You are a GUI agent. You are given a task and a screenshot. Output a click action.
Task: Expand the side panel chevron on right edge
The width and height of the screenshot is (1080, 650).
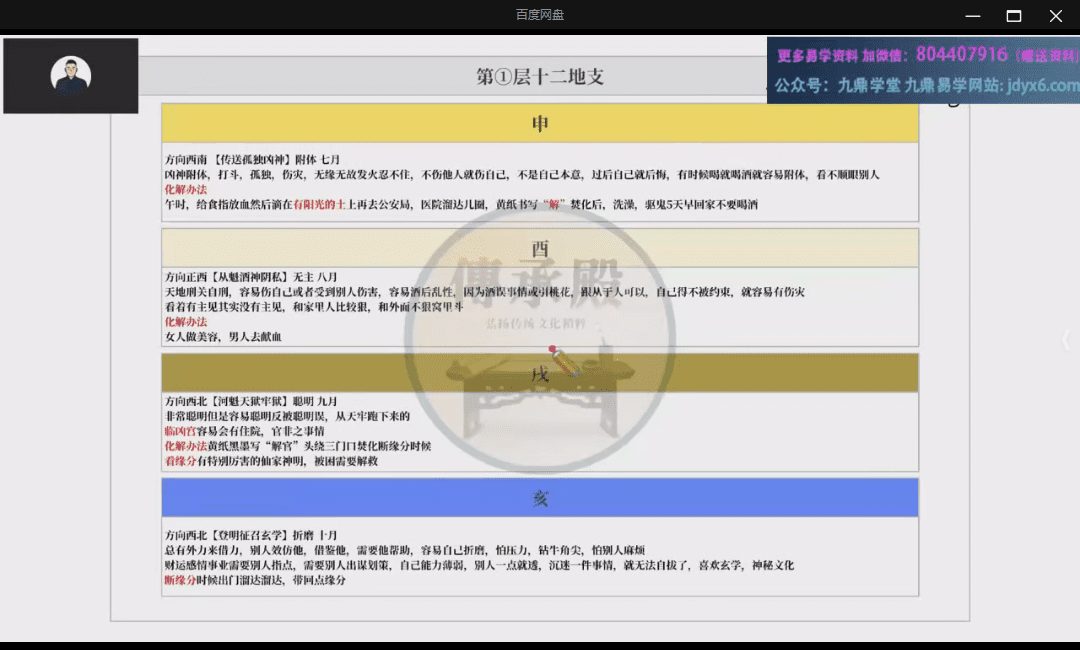coord(1065,340)
